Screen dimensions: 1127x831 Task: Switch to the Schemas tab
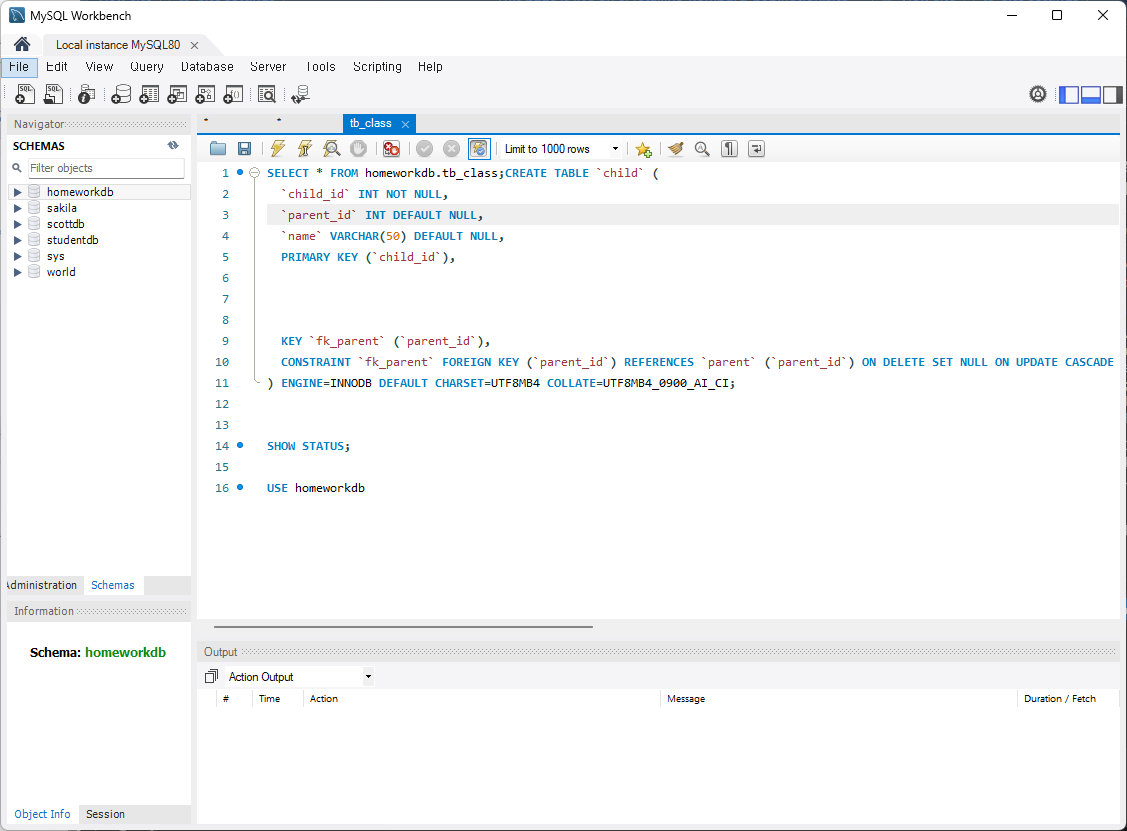click(113, 585)
